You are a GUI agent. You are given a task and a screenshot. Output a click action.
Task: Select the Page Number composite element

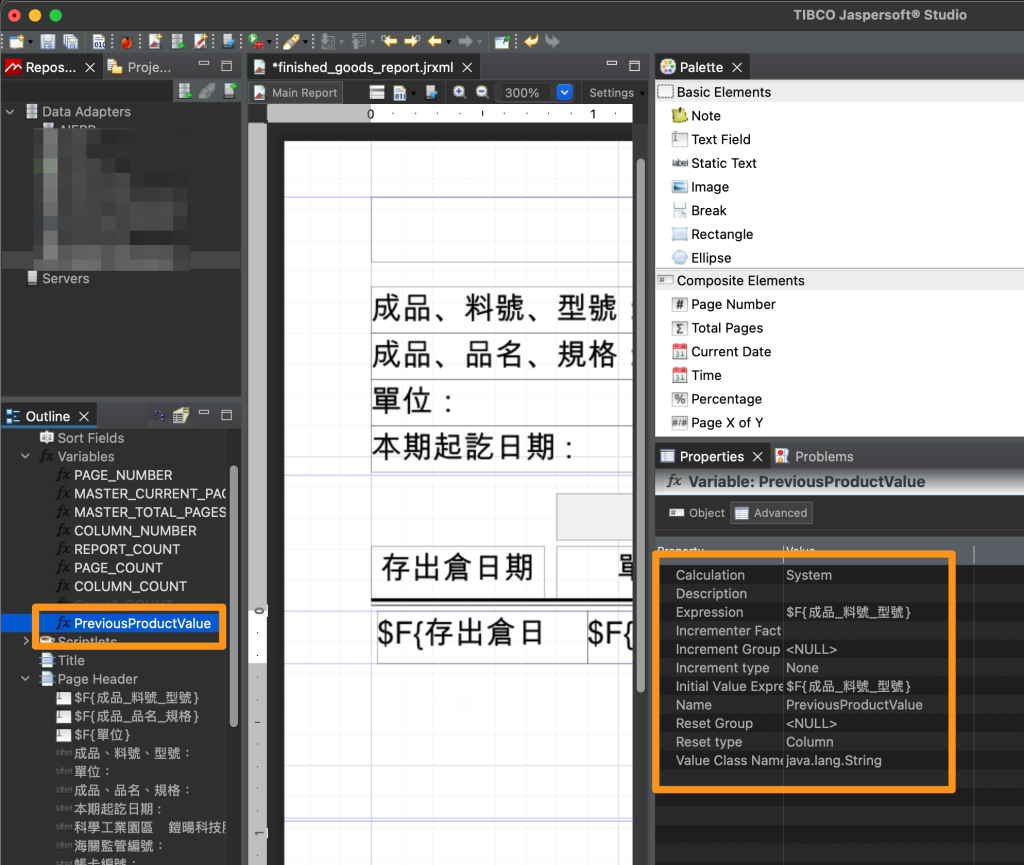coord(732,304)
